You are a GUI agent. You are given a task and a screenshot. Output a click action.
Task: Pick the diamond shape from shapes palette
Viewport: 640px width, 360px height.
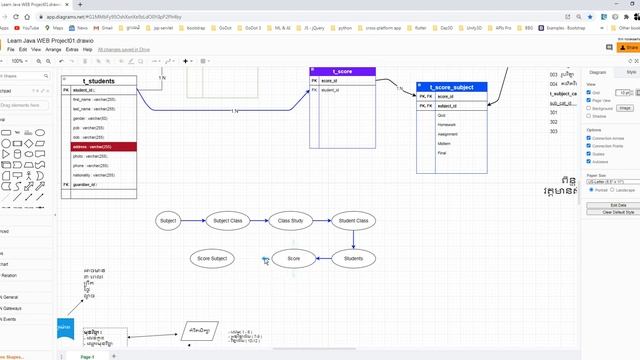coord(29,144)
